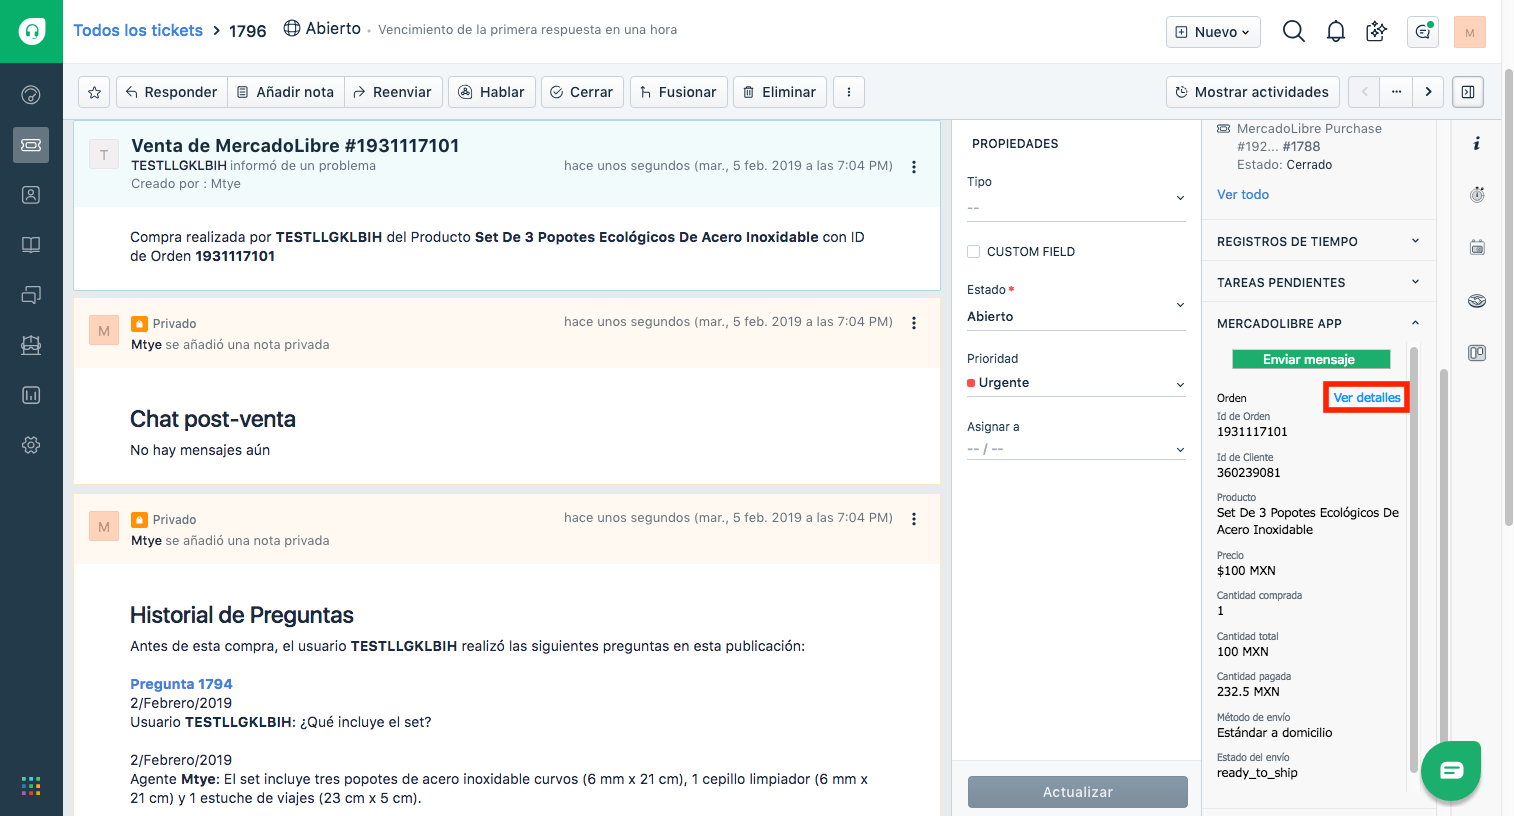Toggle the right side panel layout icon

(1468, 92)
